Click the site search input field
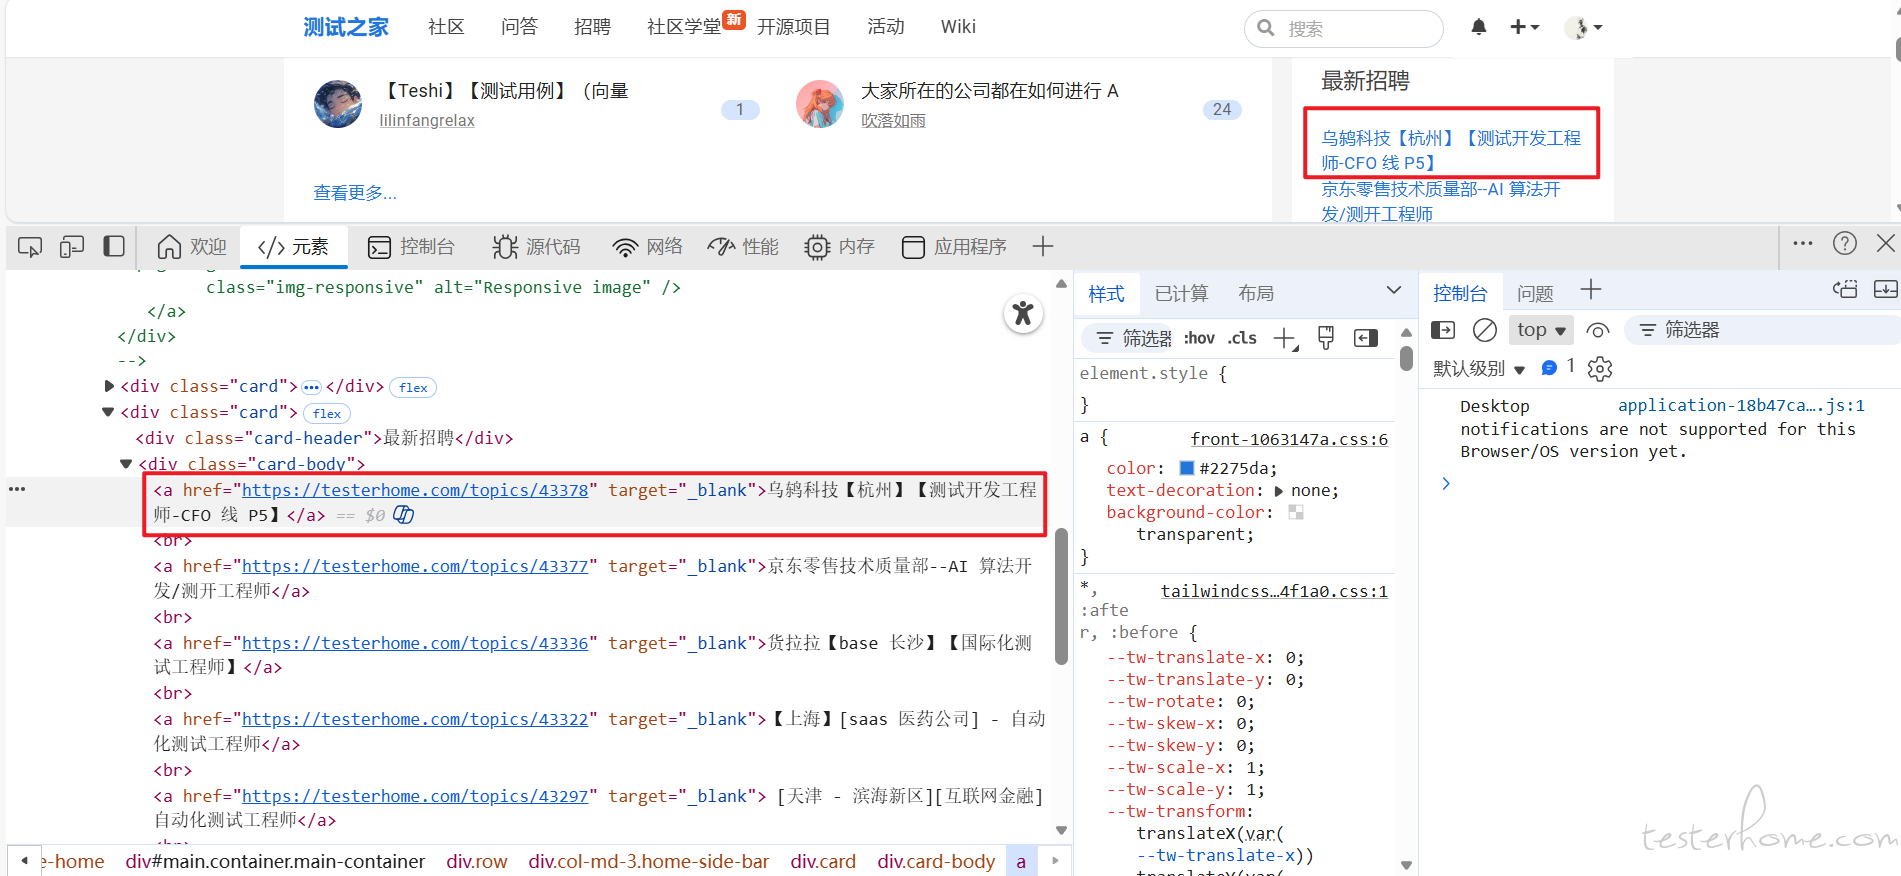 coord(1358,29)
